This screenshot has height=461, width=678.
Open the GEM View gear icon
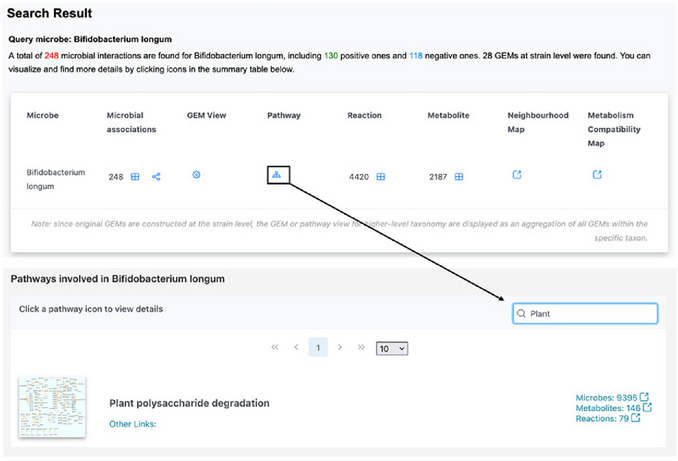pyautogui.click(x=196, y=175)
